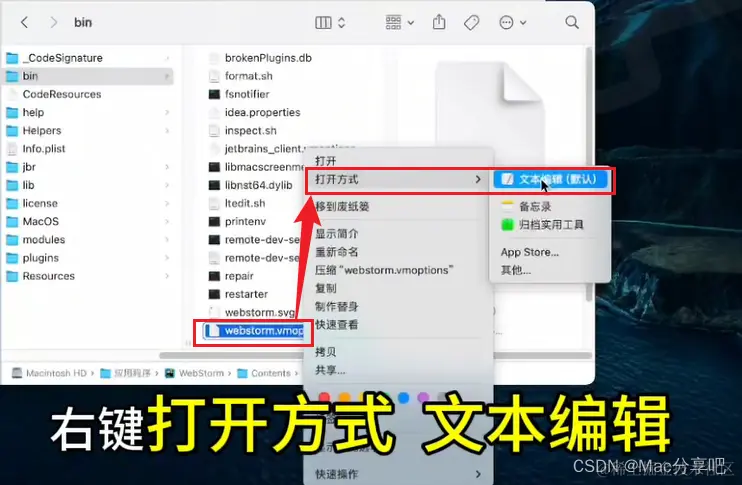Select the brokenPlugins.db file
The width and height of the screenshot is (742, 485).
point(268,58)
